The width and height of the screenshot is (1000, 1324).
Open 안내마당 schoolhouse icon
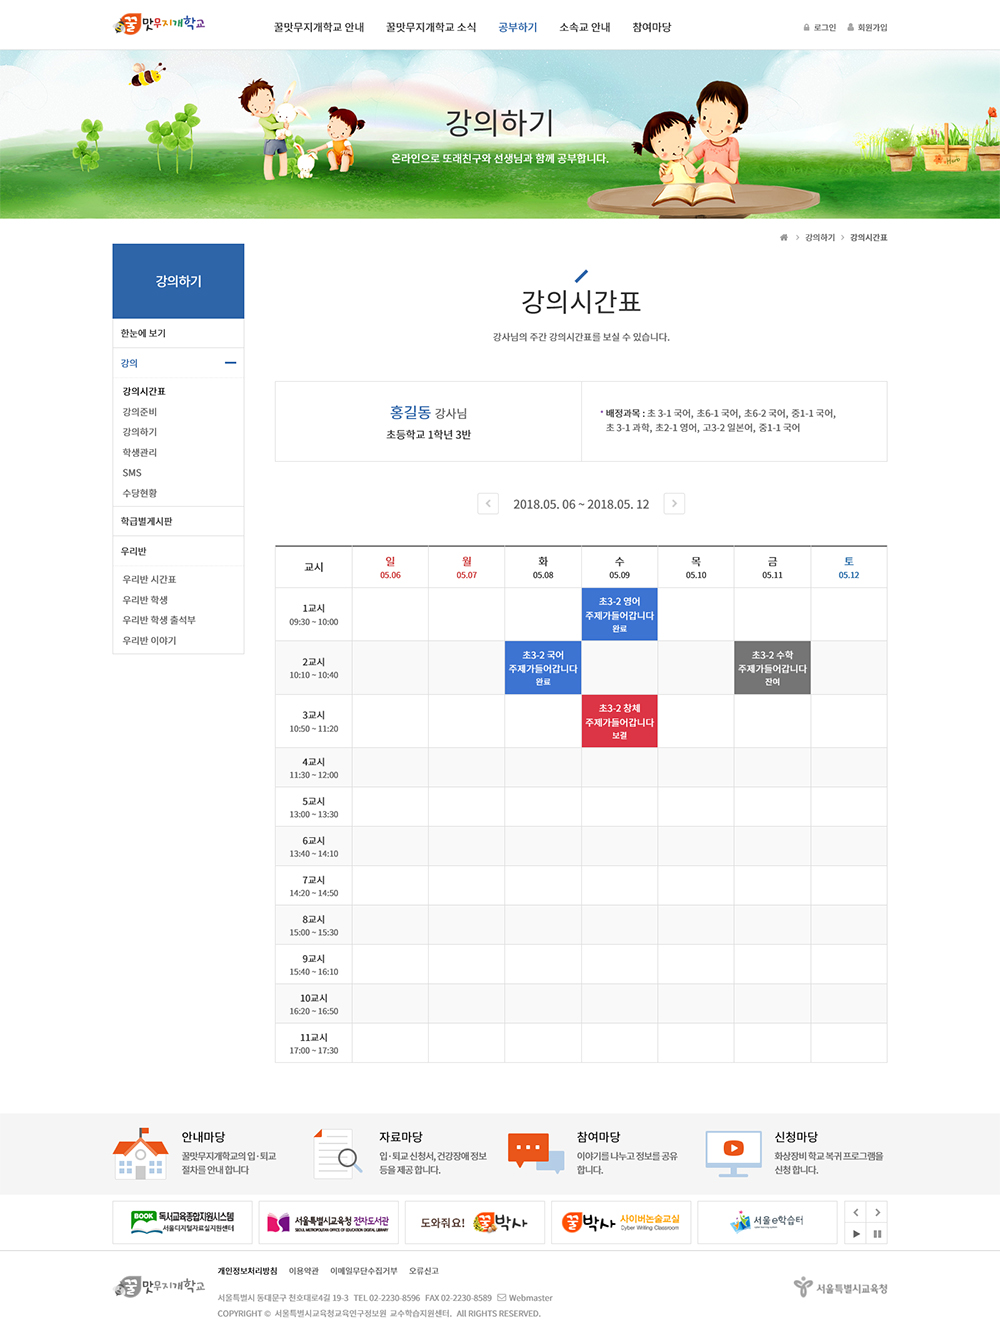140,1154
